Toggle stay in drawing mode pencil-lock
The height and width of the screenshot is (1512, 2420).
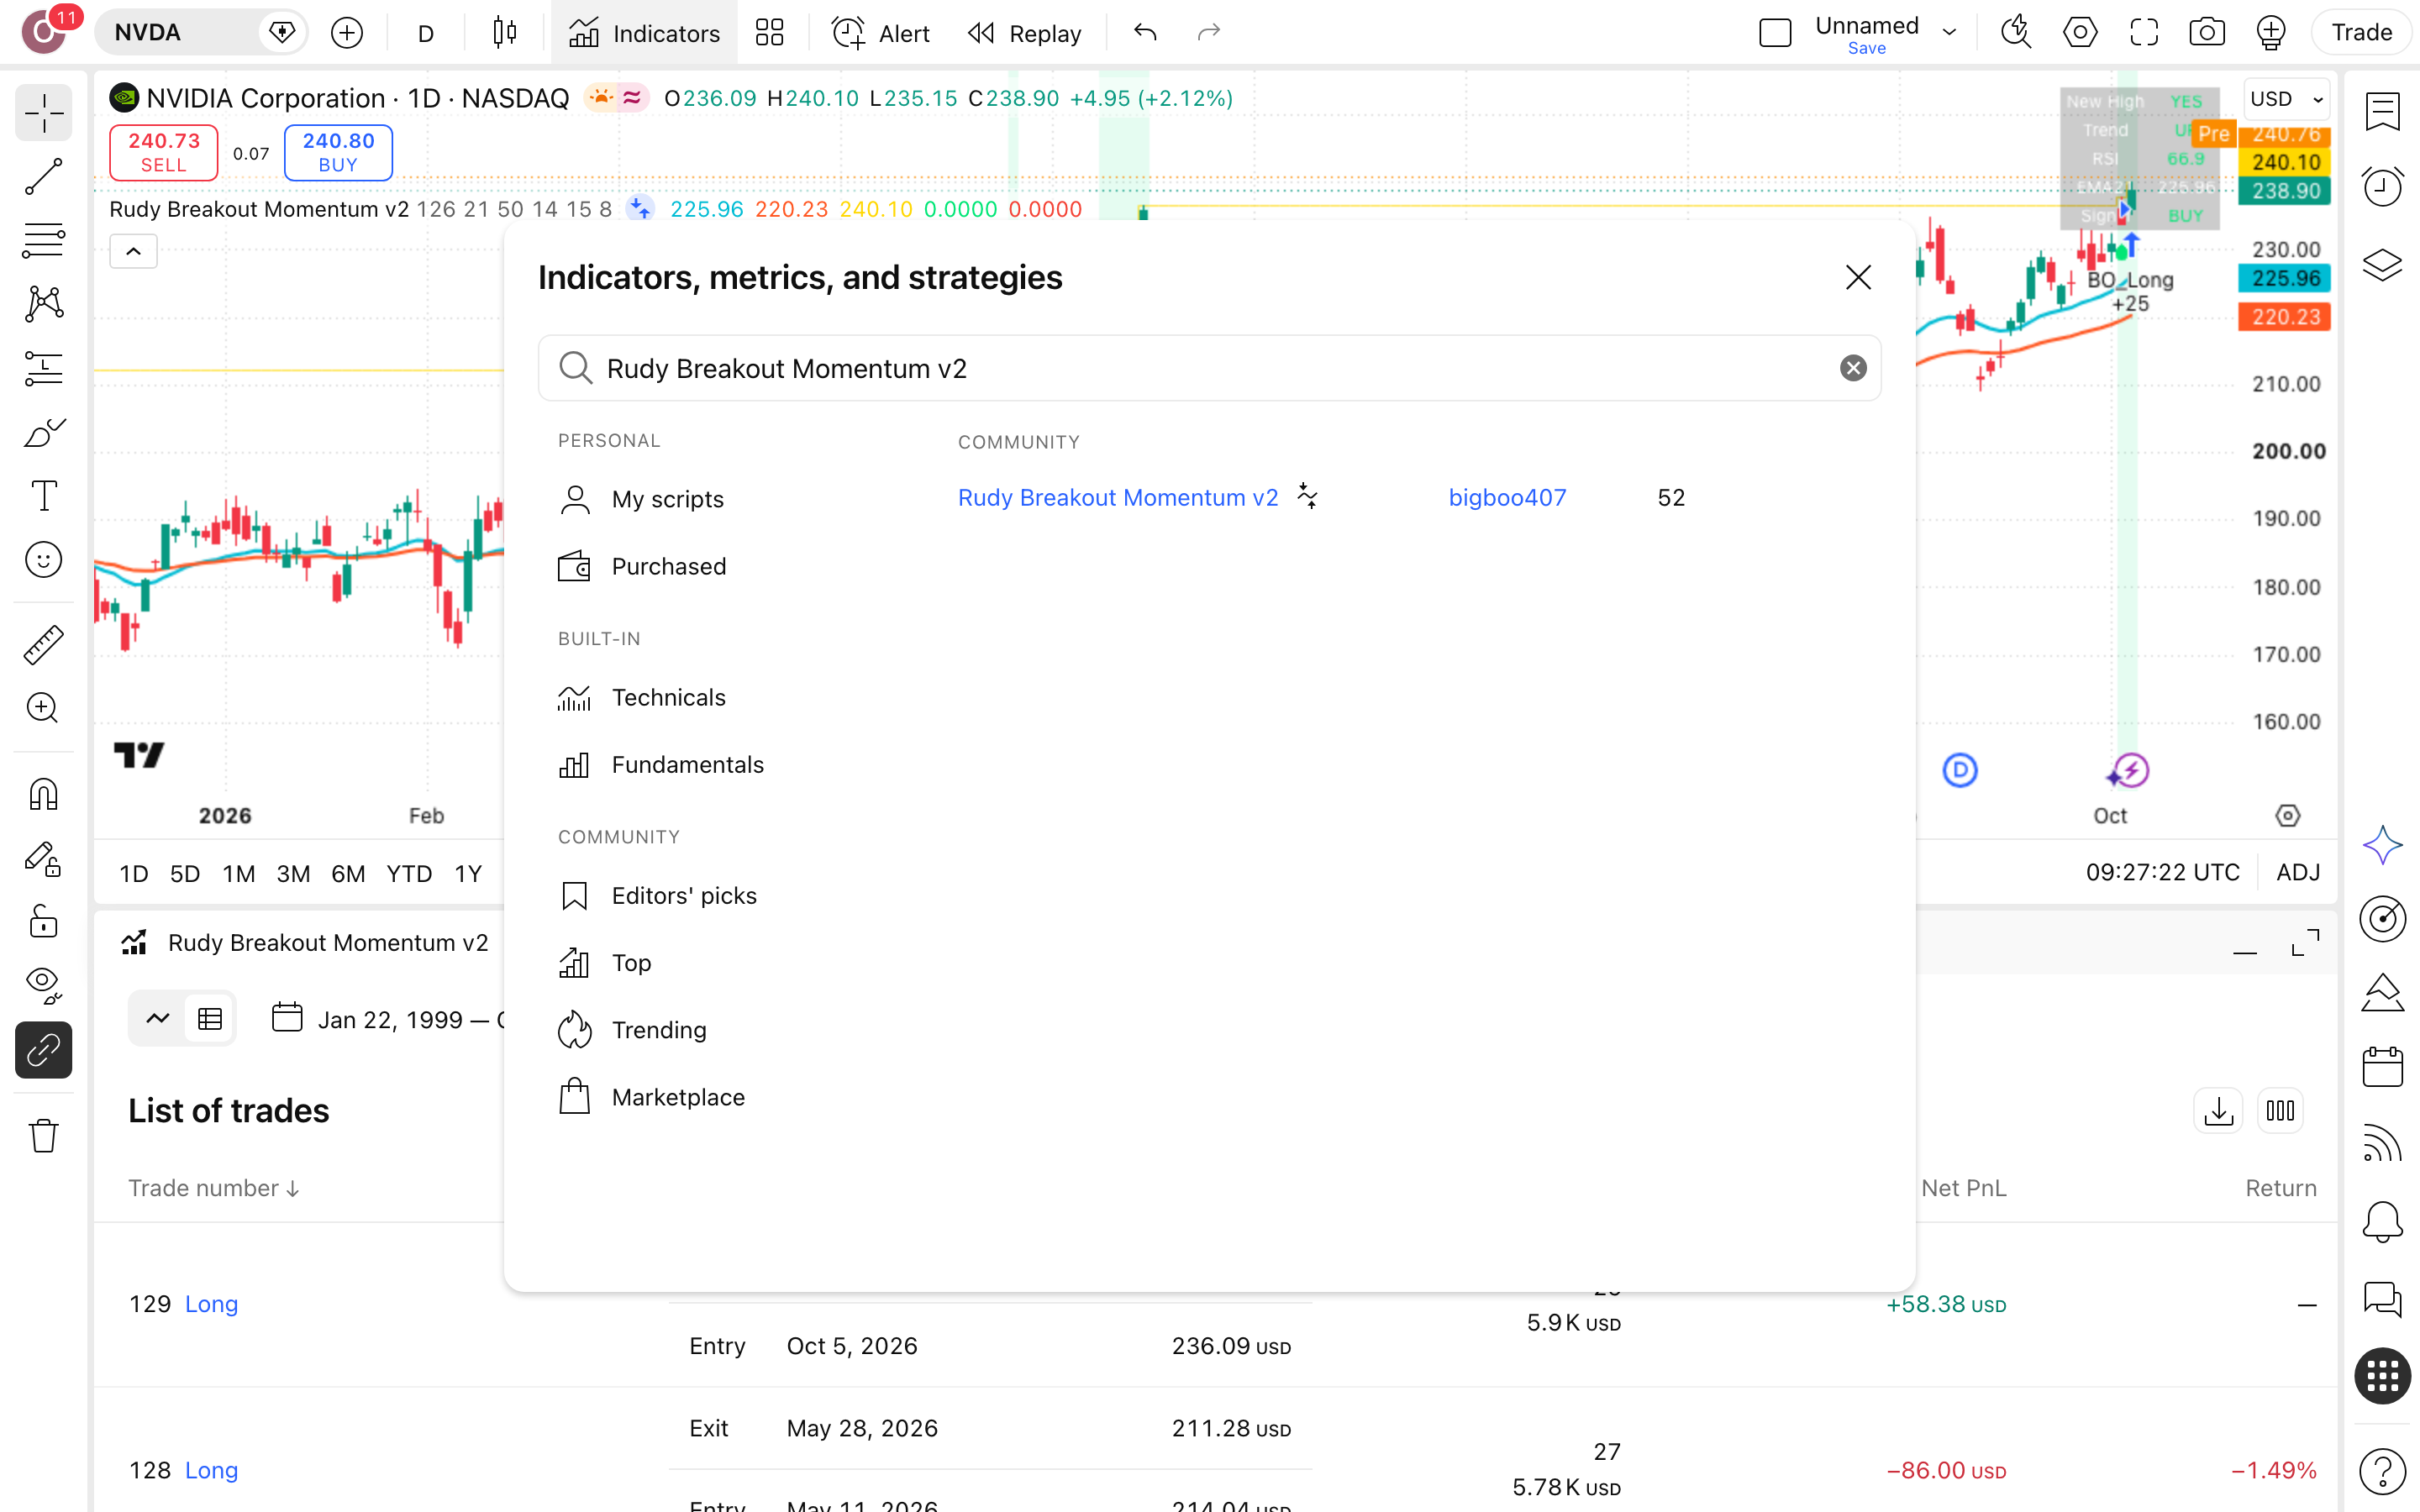(x=43, y=859)
